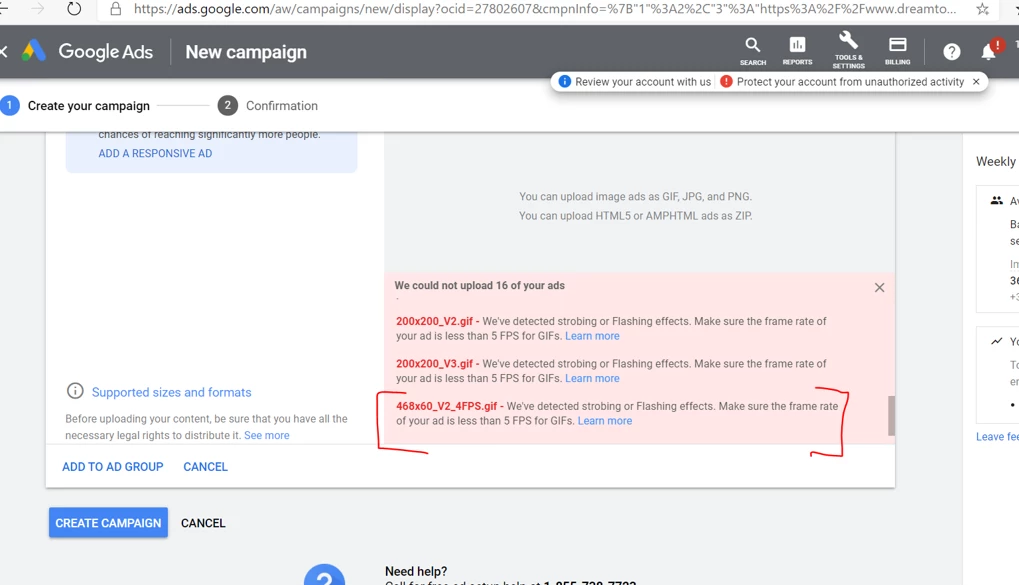Click the browser address bar URL
This screenshot has width=1019, height=586.
pyautogui.click(x=545, y=9)
